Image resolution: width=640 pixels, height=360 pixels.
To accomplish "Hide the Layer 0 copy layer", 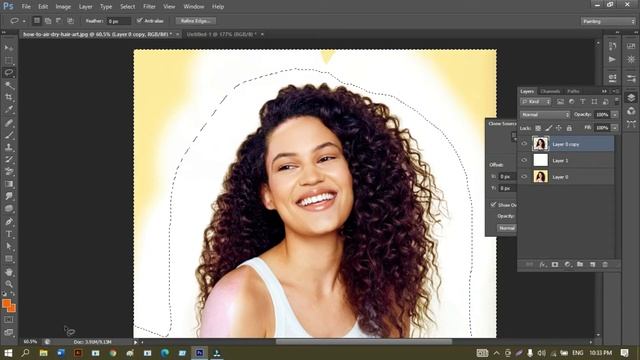I will (x=524, y=144).
